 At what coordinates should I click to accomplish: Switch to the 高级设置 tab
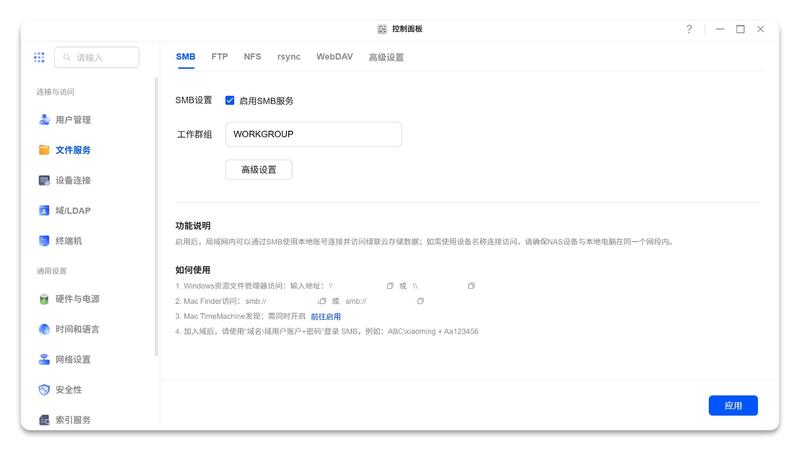point(386,57)
